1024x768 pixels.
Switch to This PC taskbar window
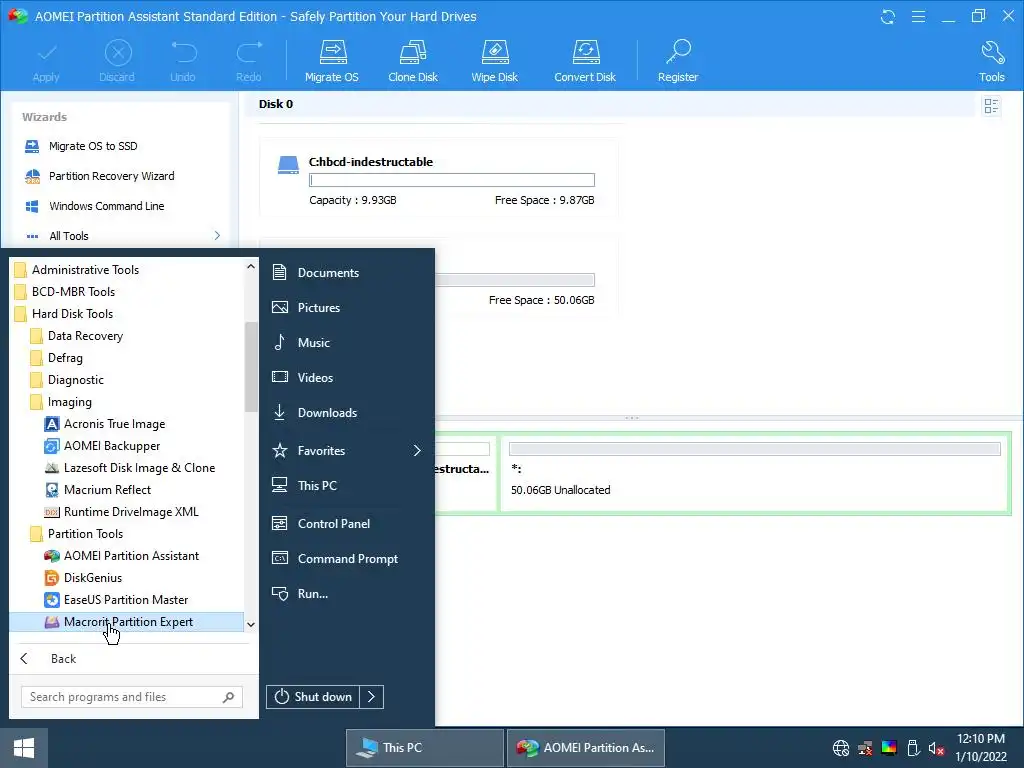tap(424, 748)
